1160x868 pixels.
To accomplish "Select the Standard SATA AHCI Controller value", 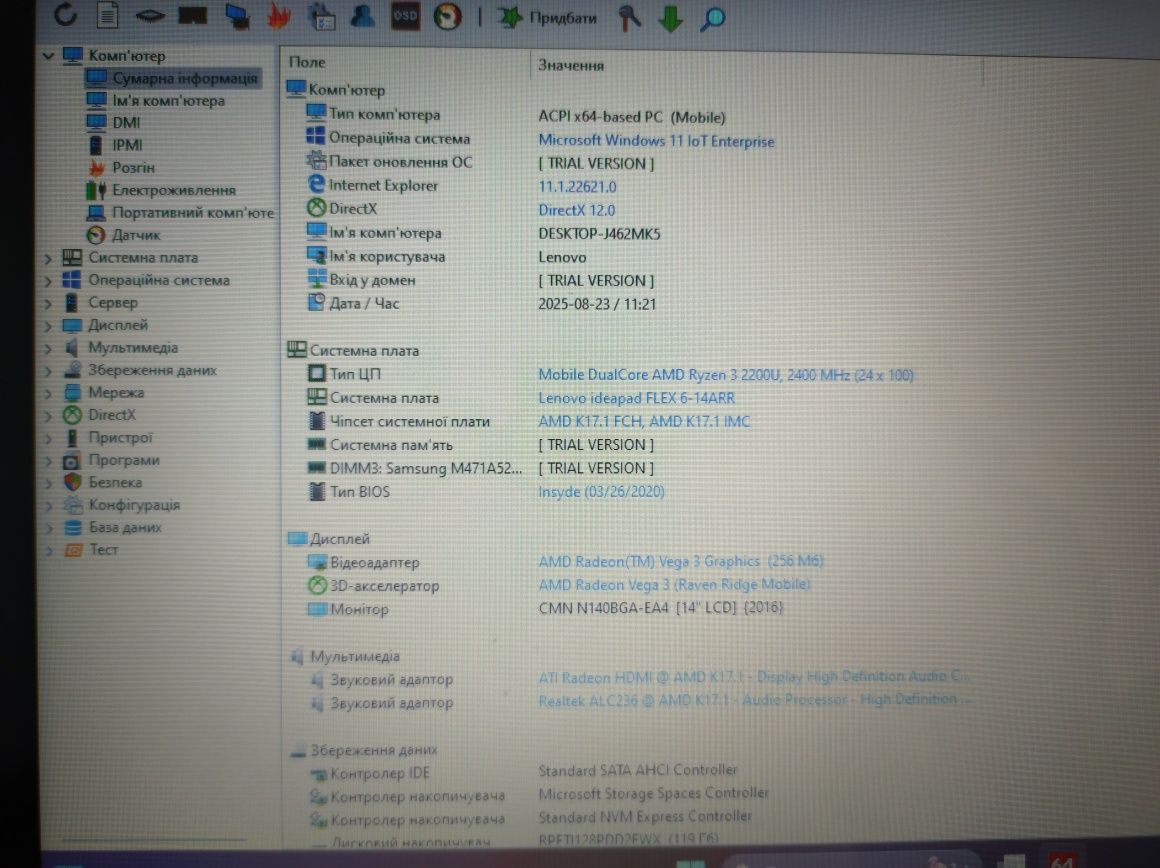I will [x=638, y=770].
